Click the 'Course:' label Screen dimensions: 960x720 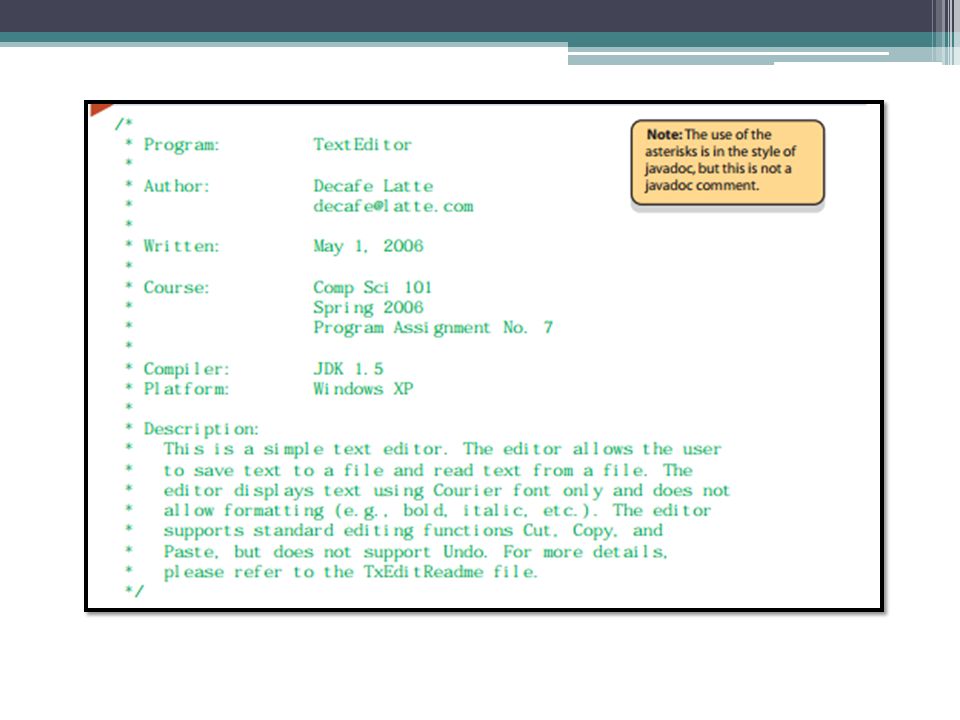[176, 288]
